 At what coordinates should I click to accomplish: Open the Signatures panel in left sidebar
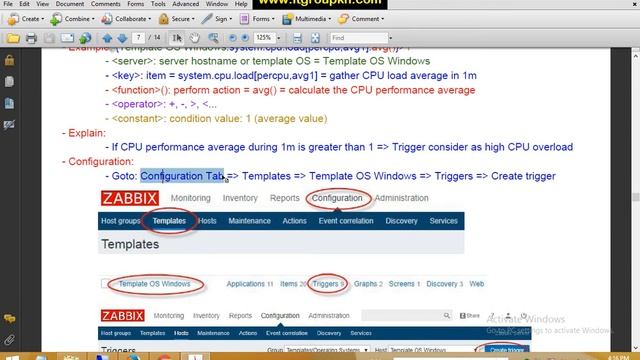(x=9, y=124)
